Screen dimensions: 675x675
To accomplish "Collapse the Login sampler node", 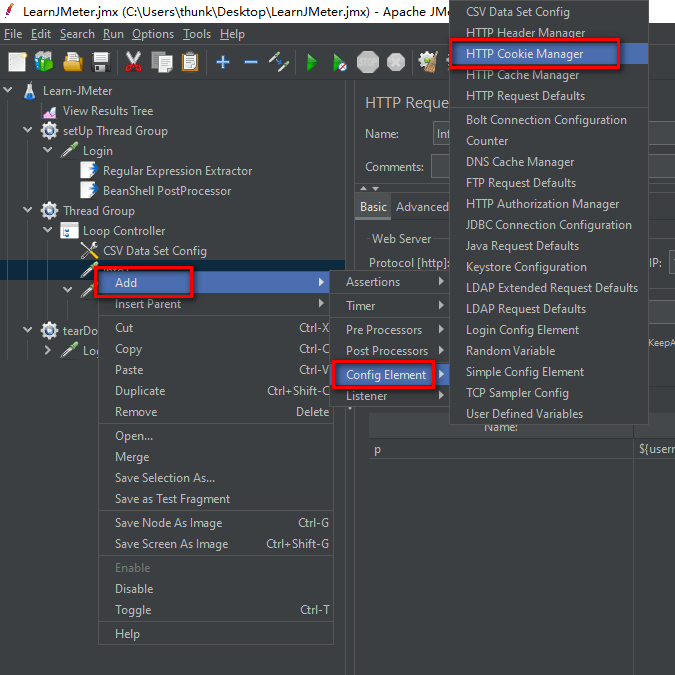I will 47,150.
